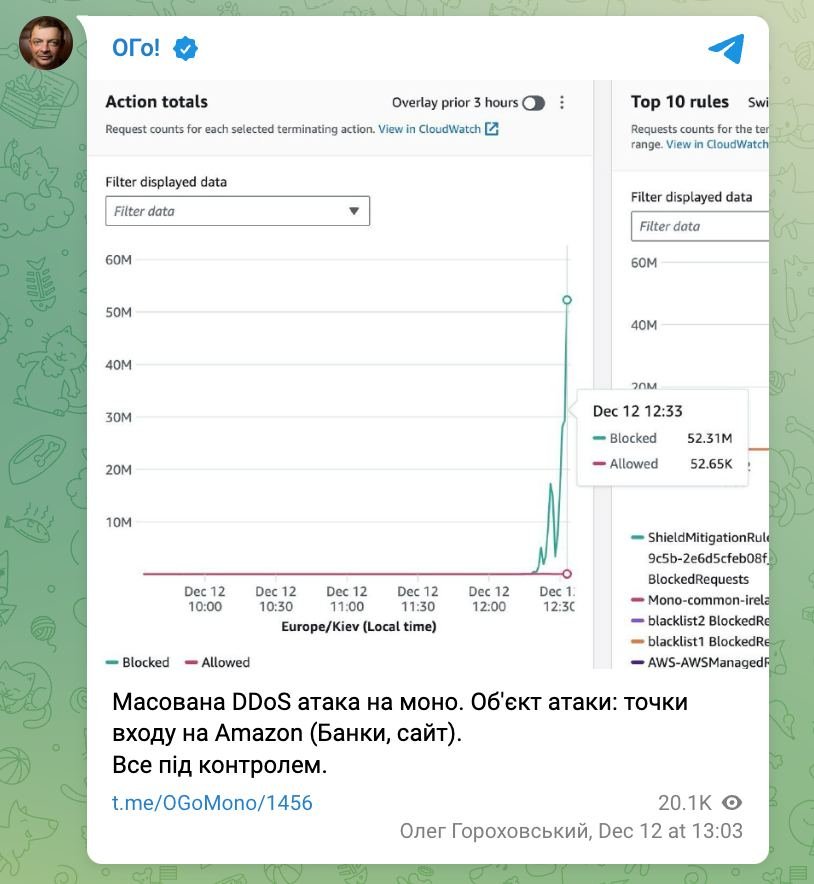This screenshot has width=814, height=884.
Task: Select blacklist1 BlockedRequests legend entry
Action: tap(707, 642)
